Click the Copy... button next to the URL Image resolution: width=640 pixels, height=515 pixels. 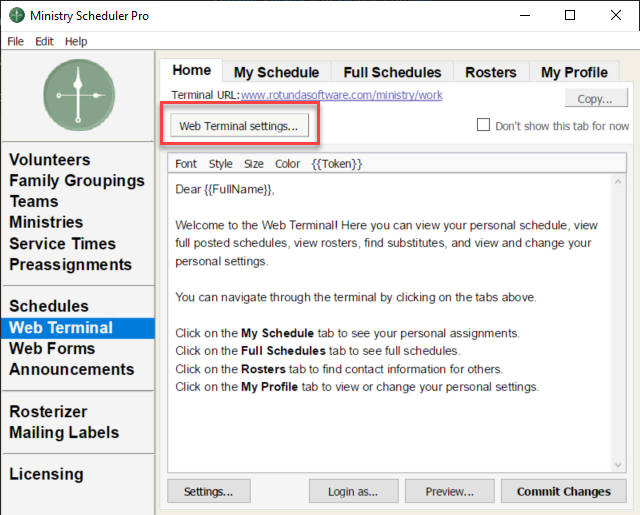point(596,99)
